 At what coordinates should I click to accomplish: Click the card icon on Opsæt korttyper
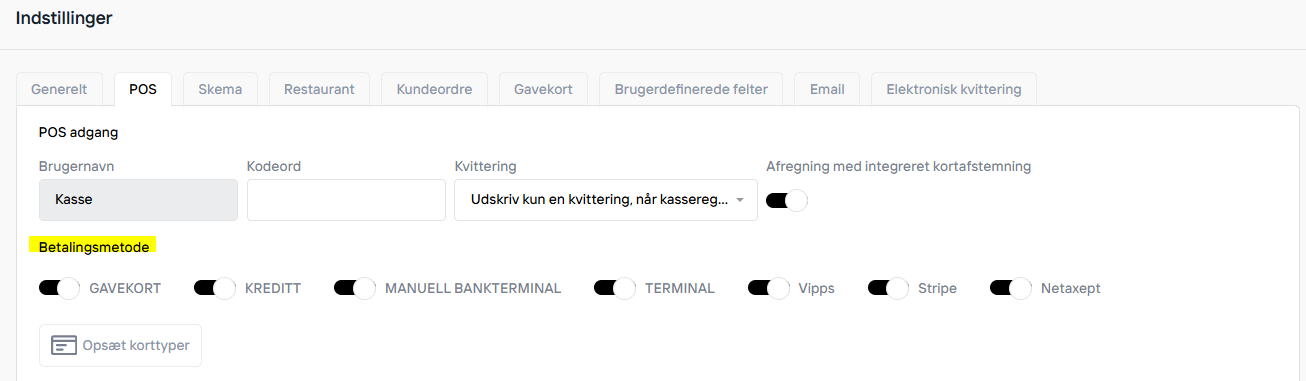pyautogui.click(x=64, y=346)
